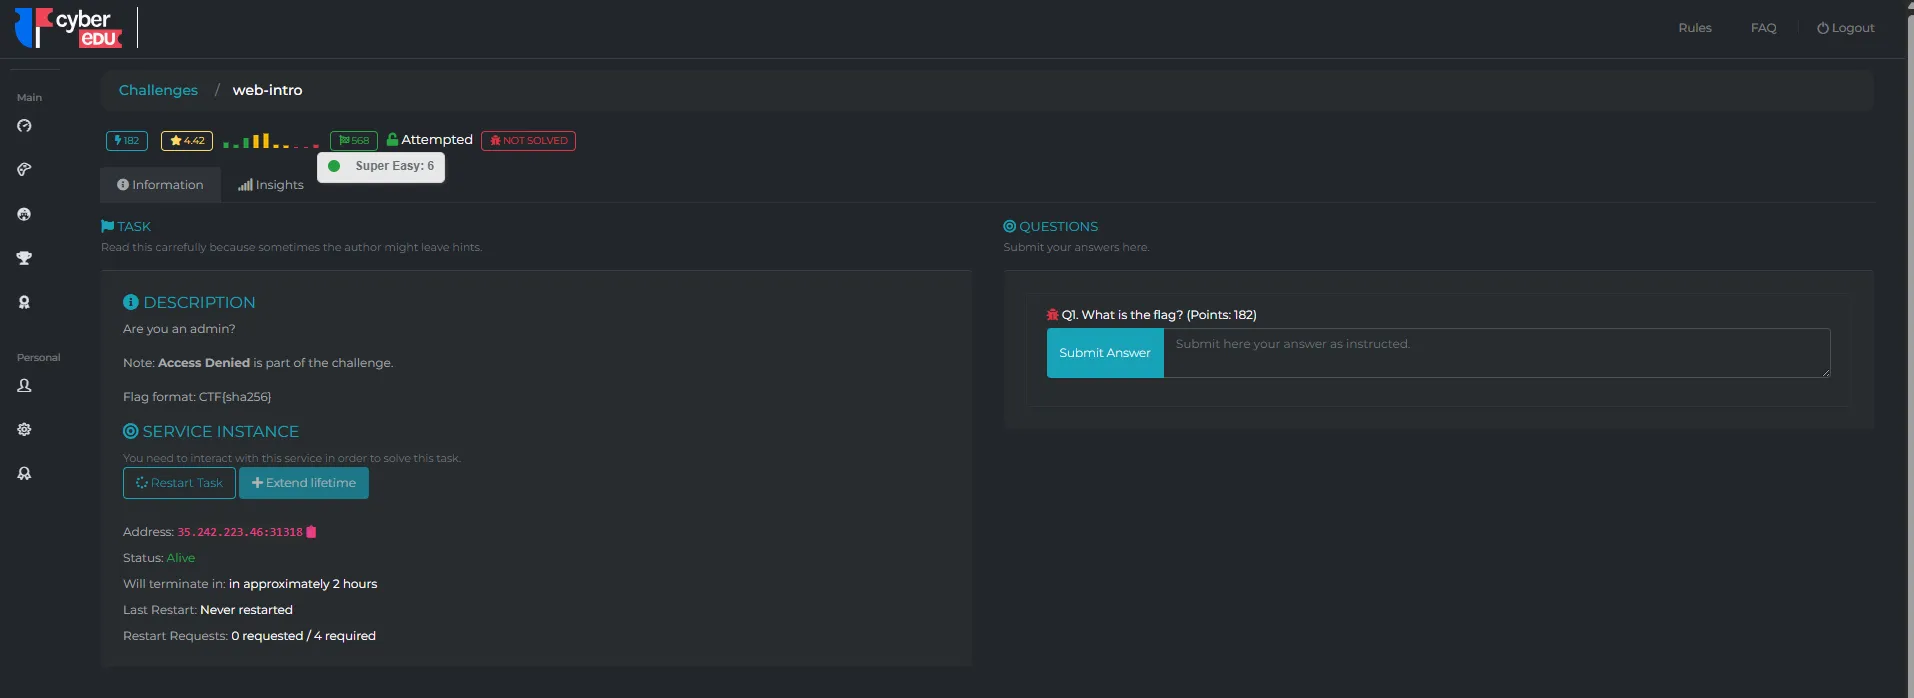Log out using the Logout link
Screen dimensions: 1914x698
(x=1846, y=28)
